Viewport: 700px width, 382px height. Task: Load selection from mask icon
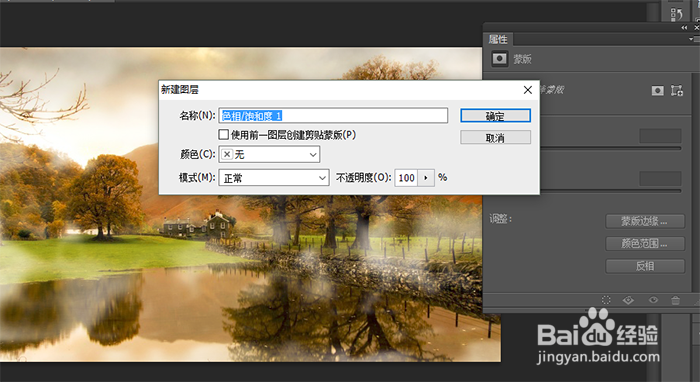click(606, 300)
